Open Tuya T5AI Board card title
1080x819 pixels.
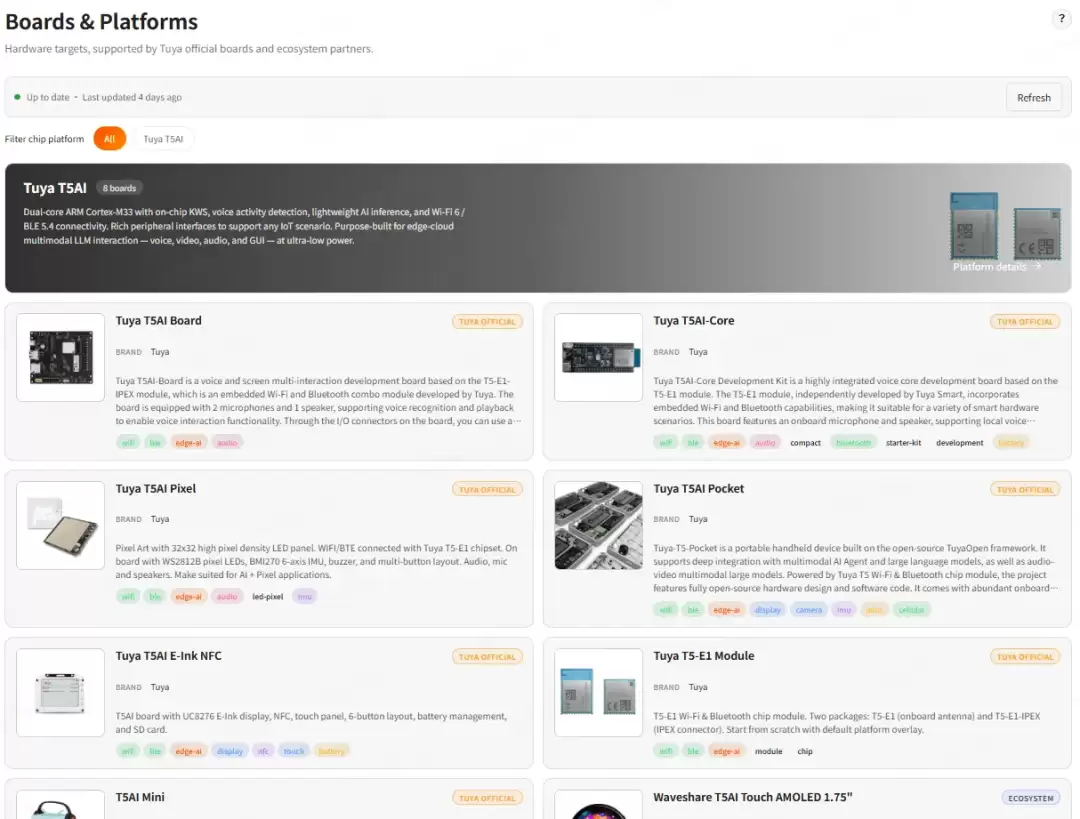(158, 320)
